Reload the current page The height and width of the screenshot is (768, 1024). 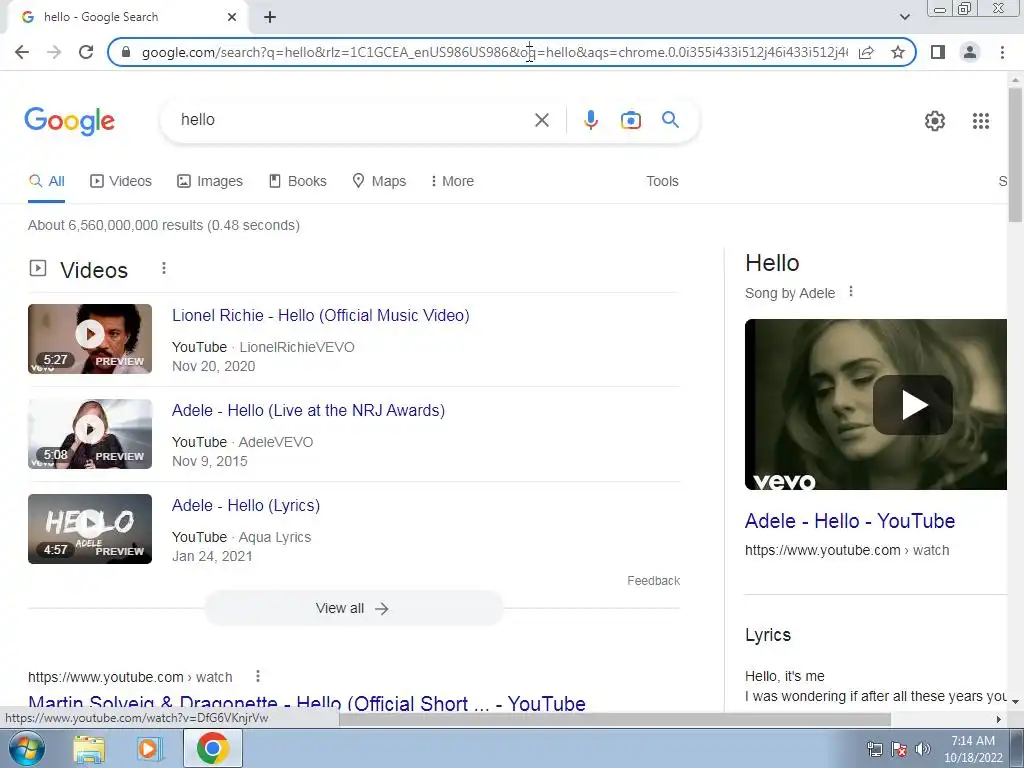pyautogui.click(x=86, y=52)
